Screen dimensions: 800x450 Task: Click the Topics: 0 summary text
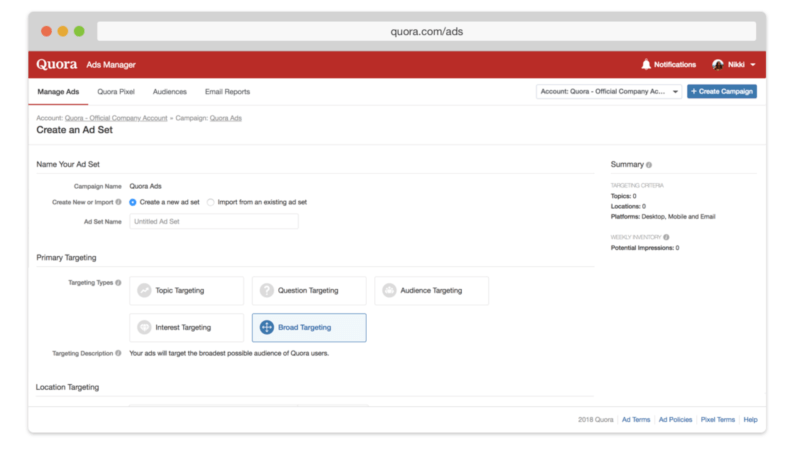coord(623,196)
